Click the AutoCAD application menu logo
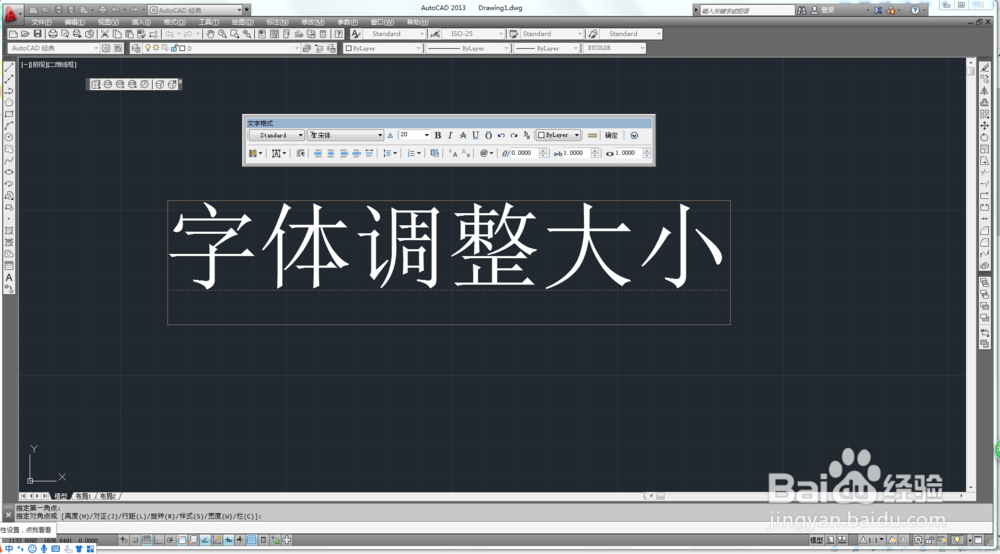The image size is (1000, 554). (x=11, y=14)
